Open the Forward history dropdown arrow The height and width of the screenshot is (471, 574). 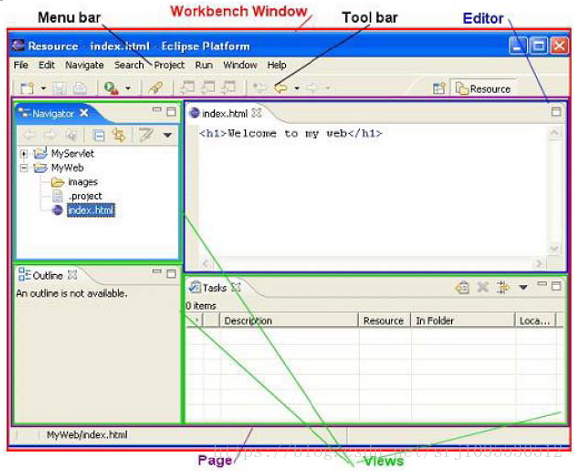tap(328, 88)
